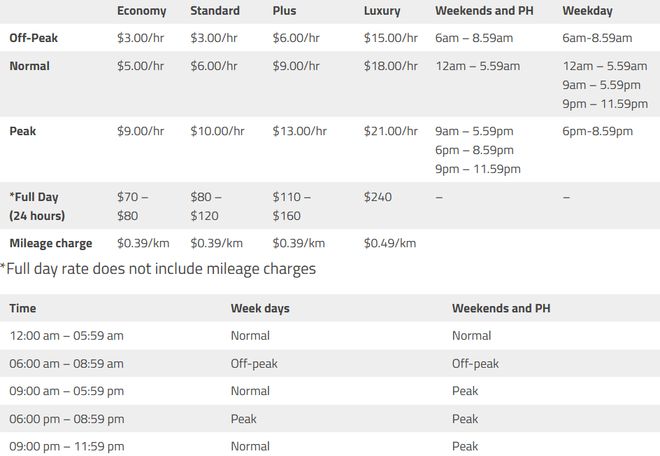
Task: Select the Weekends and PH header in top table
Action: (x=484, y=11)
